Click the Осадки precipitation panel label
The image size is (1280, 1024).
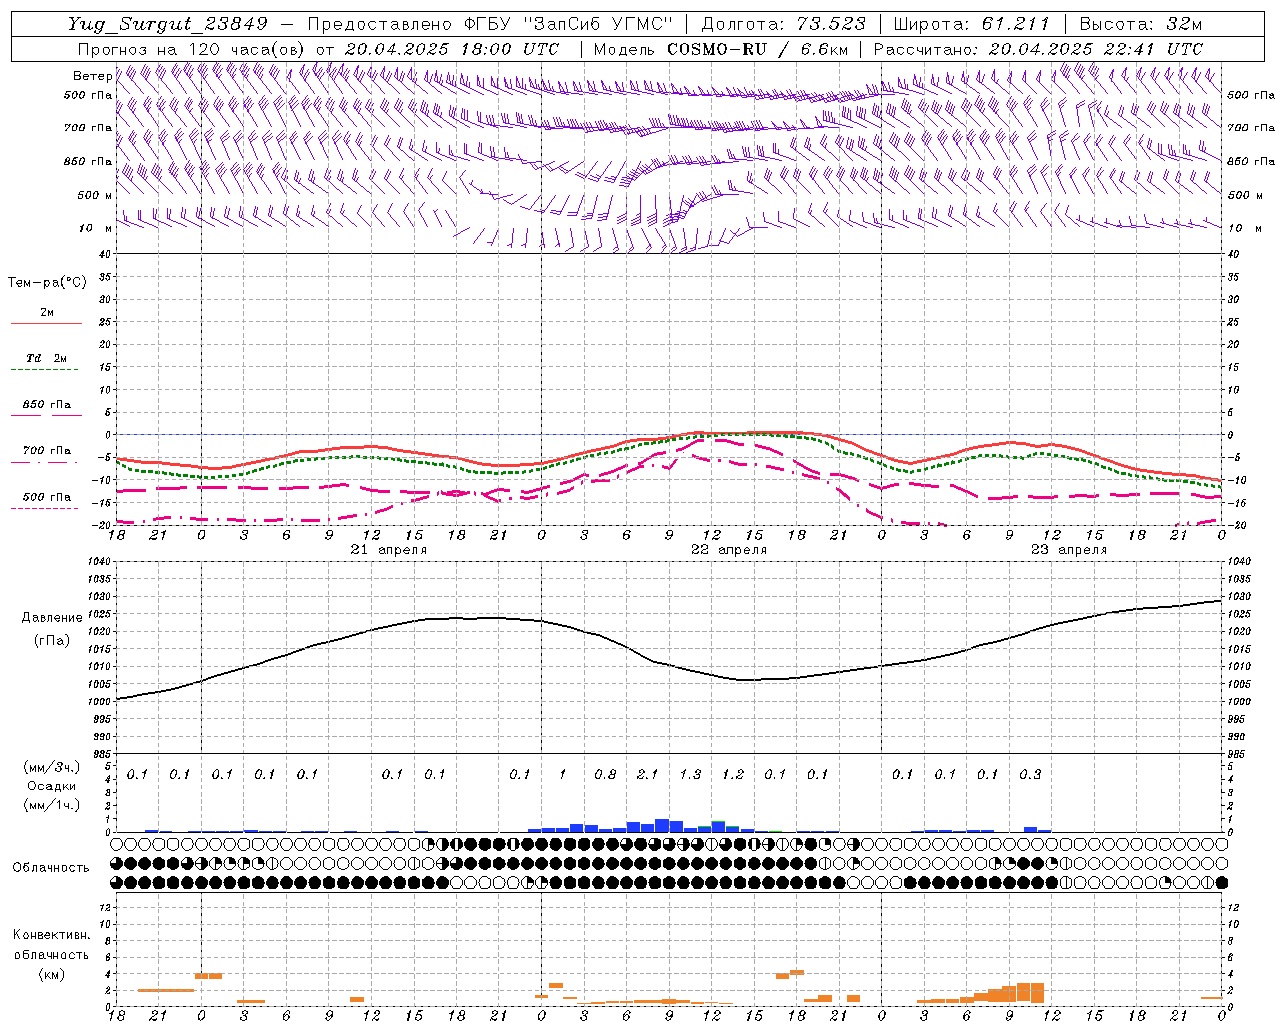tap(52, 786)
